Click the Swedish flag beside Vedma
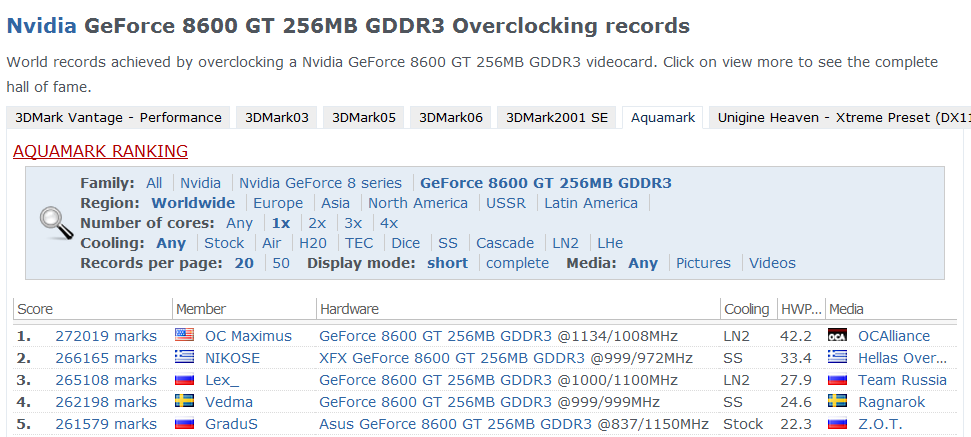971x437 pixels. (185, 402)
